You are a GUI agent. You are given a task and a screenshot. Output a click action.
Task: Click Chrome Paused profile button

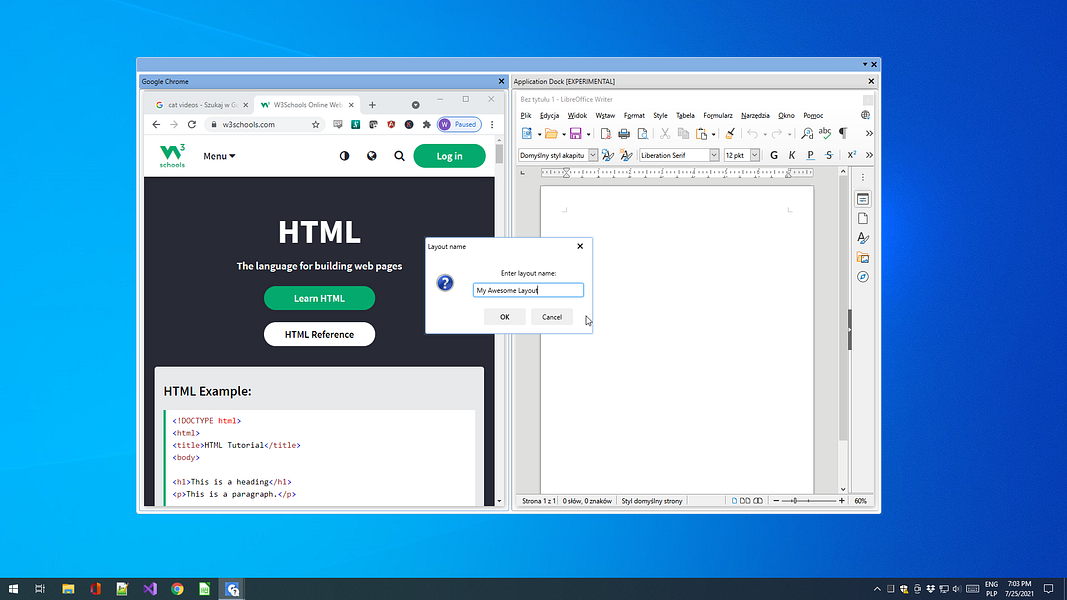(459, 124)
